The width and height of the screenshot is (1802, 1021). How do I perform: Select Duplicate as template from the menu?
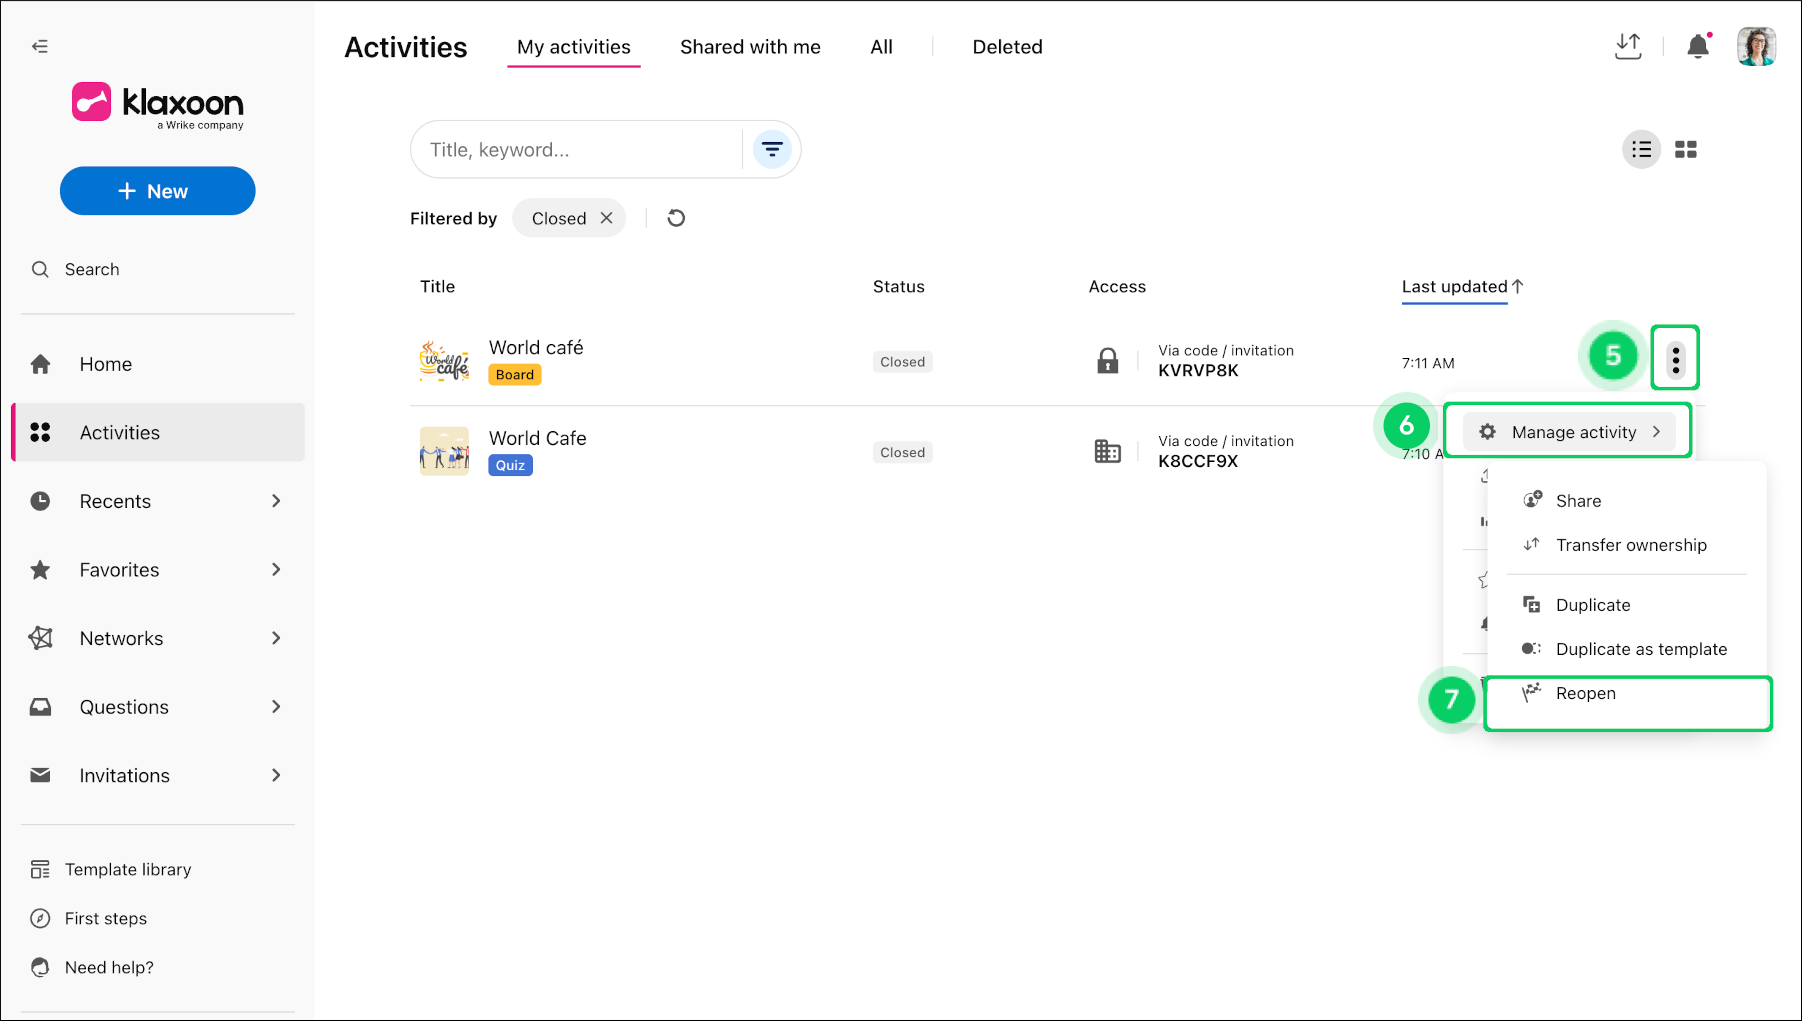coord(1640,648)
